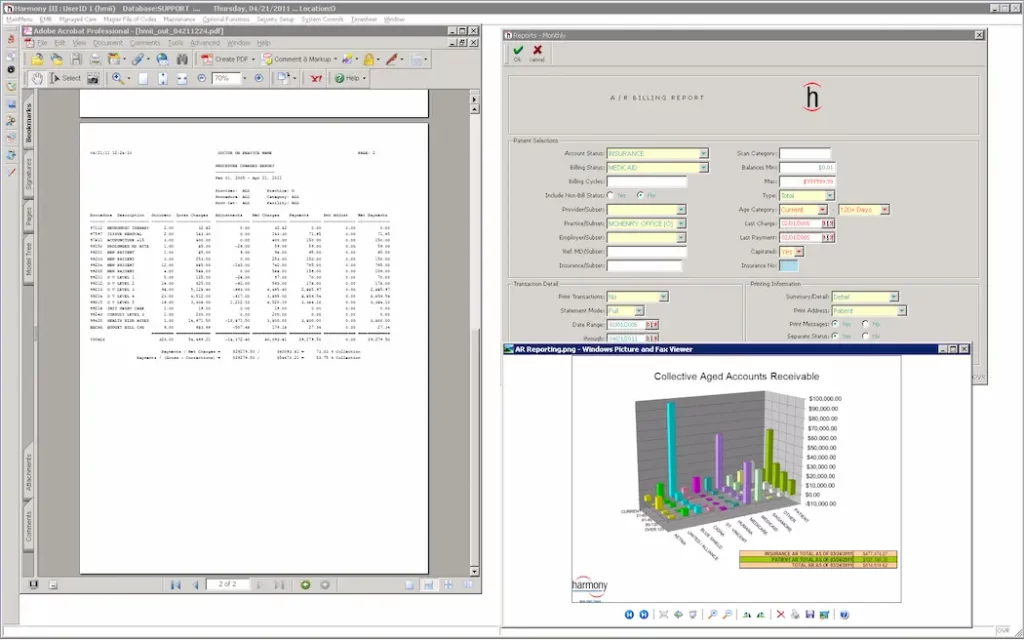Expand the Age Category dropdown showing Current
The image size is (1024, 640).
click(x=822, y=210)
